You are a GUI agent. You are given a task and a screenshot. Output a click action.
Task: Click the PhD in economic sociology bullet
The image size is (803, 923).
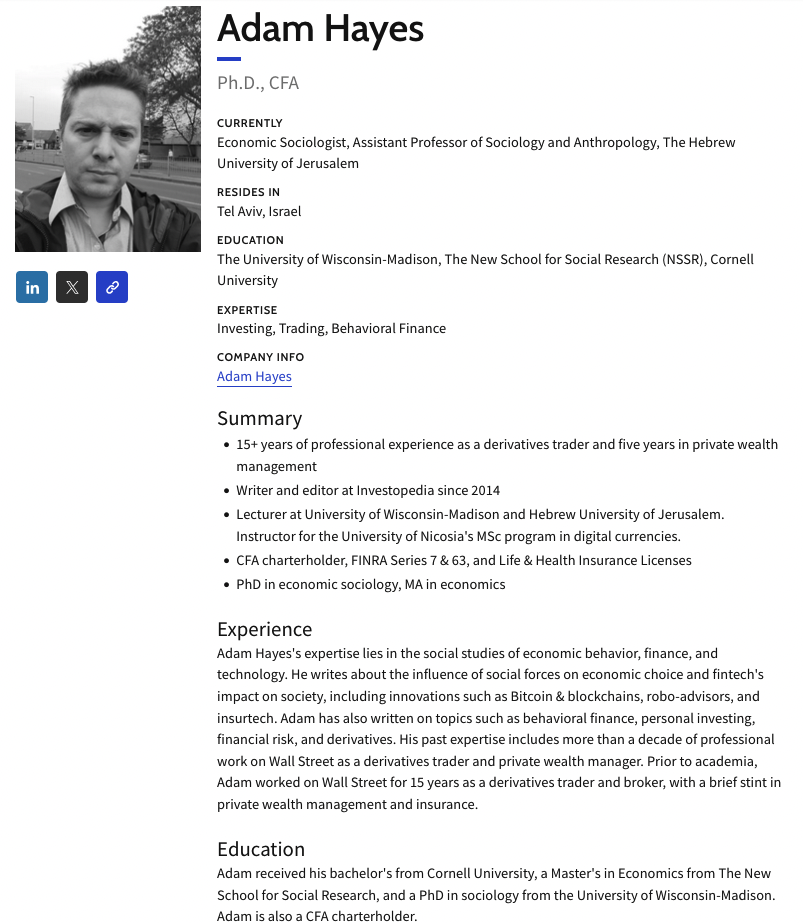(370, 584)
